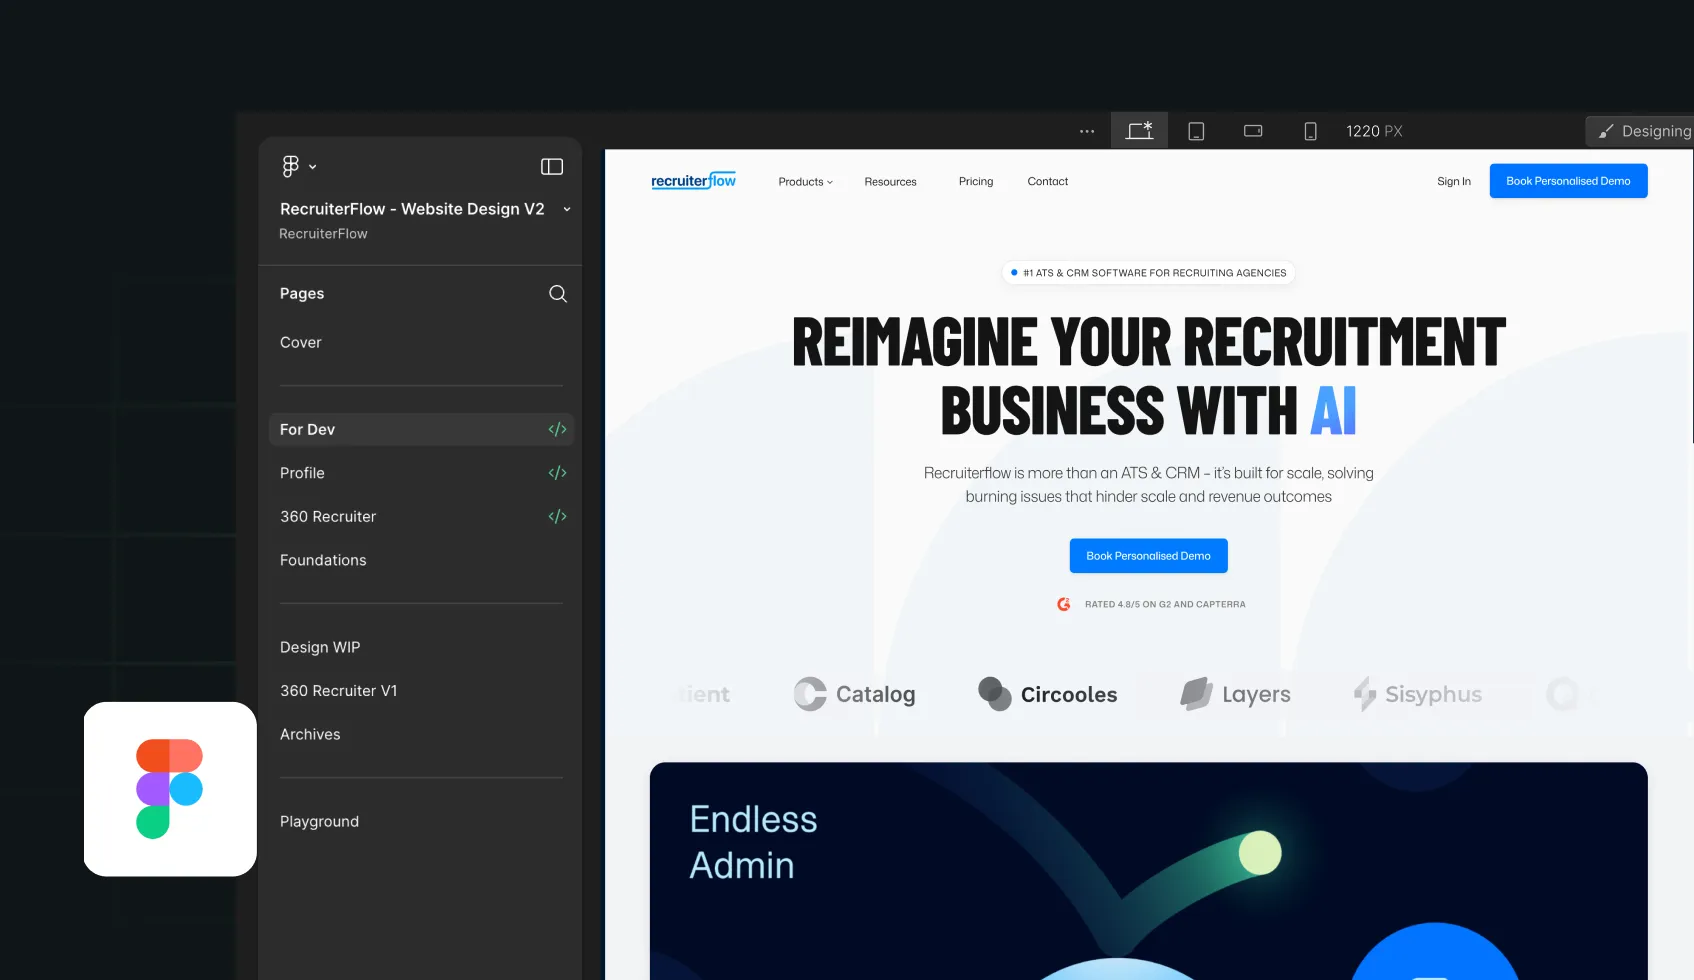Click the Catalog brand logo

[854, 694]
